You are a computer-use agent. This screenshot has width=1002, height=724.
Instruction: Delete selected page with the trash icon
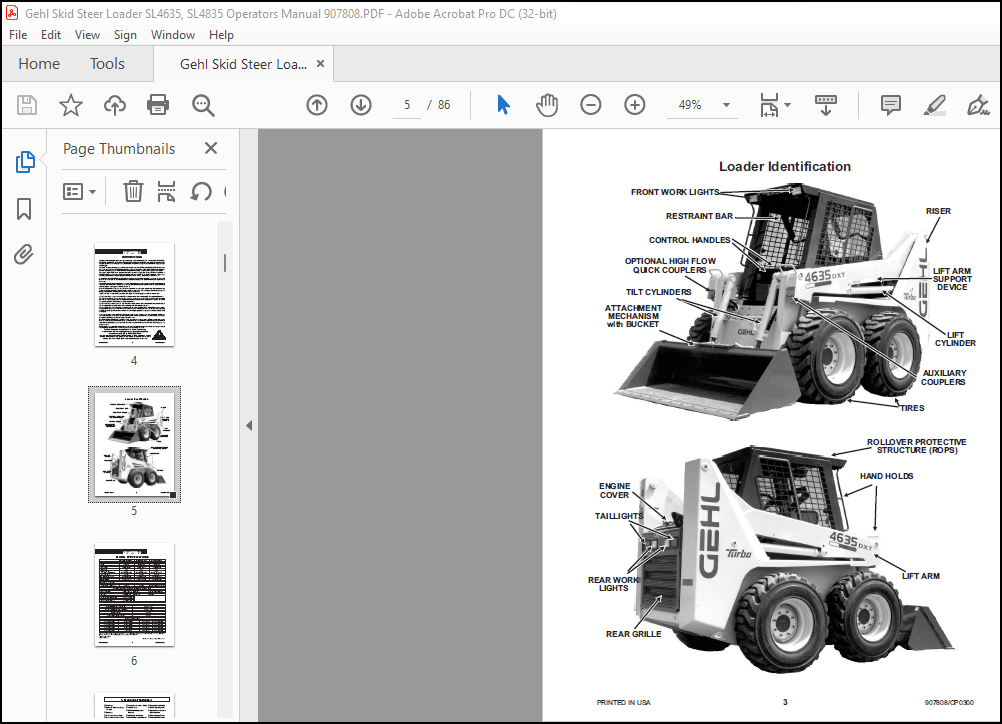pyautogui.click(x=133, y=191)
